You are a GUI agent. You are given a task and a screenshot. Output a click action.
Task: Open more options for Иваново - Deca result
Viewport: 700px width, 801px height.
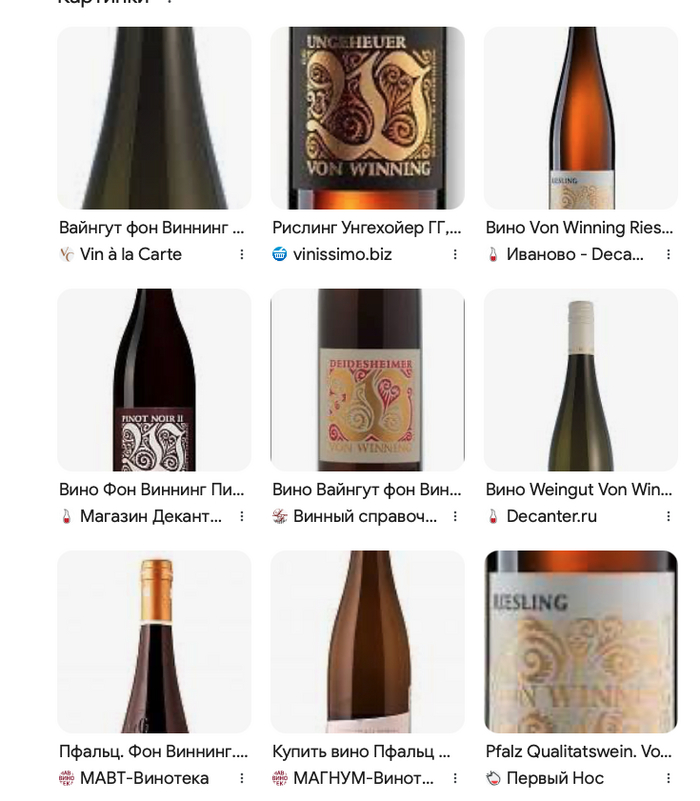[668, 254]
